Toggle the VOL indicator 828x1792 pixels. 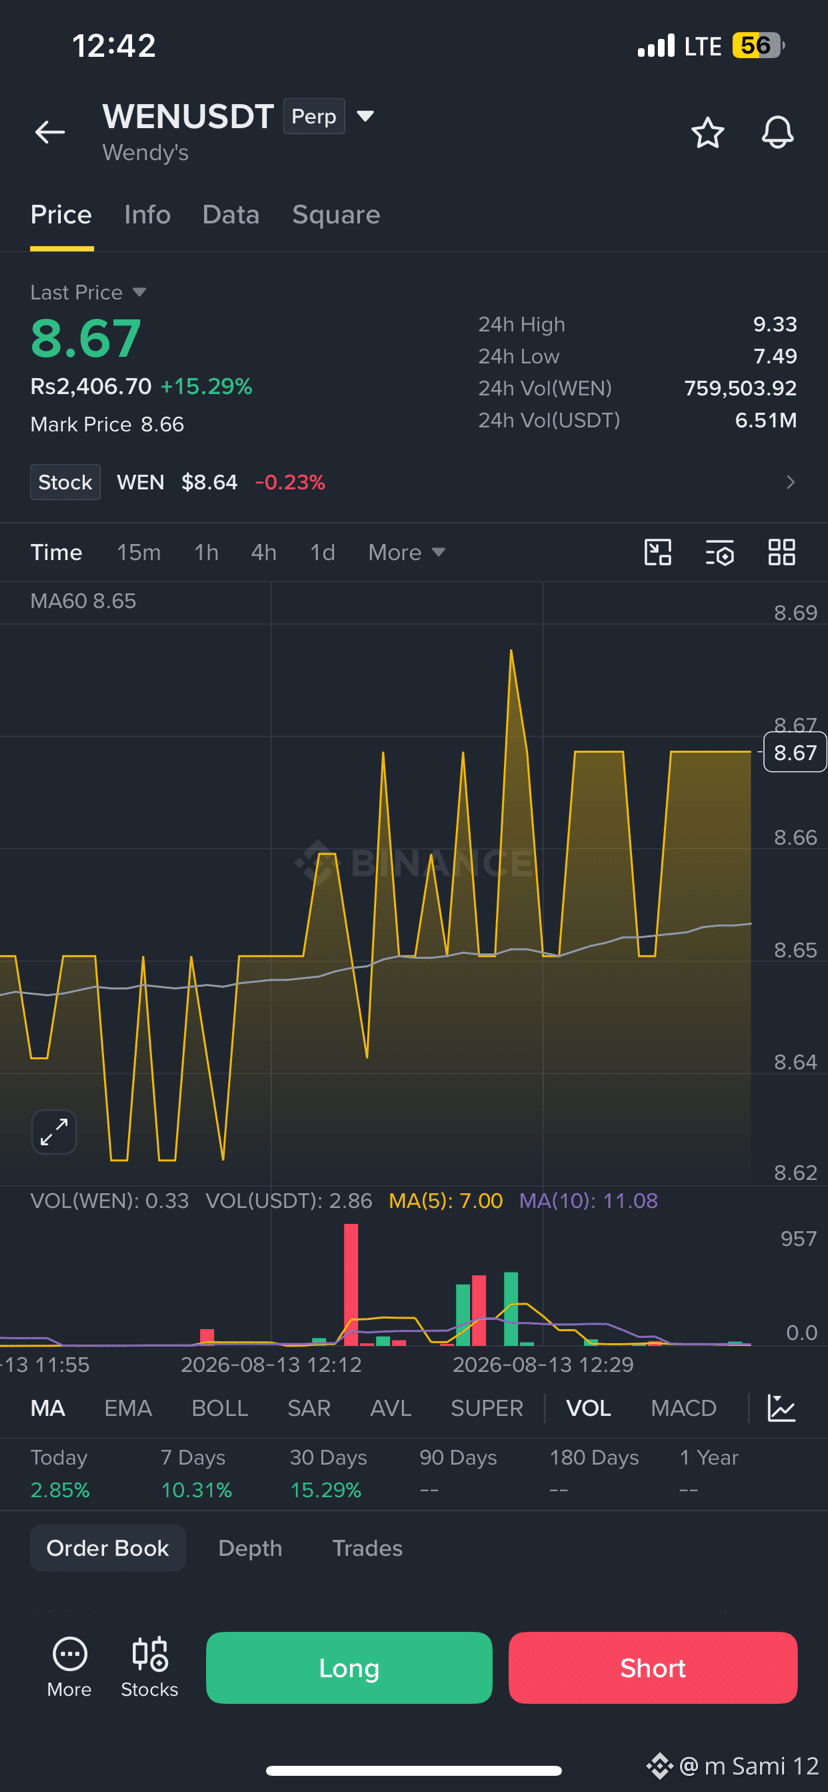tap(588, 1408)
